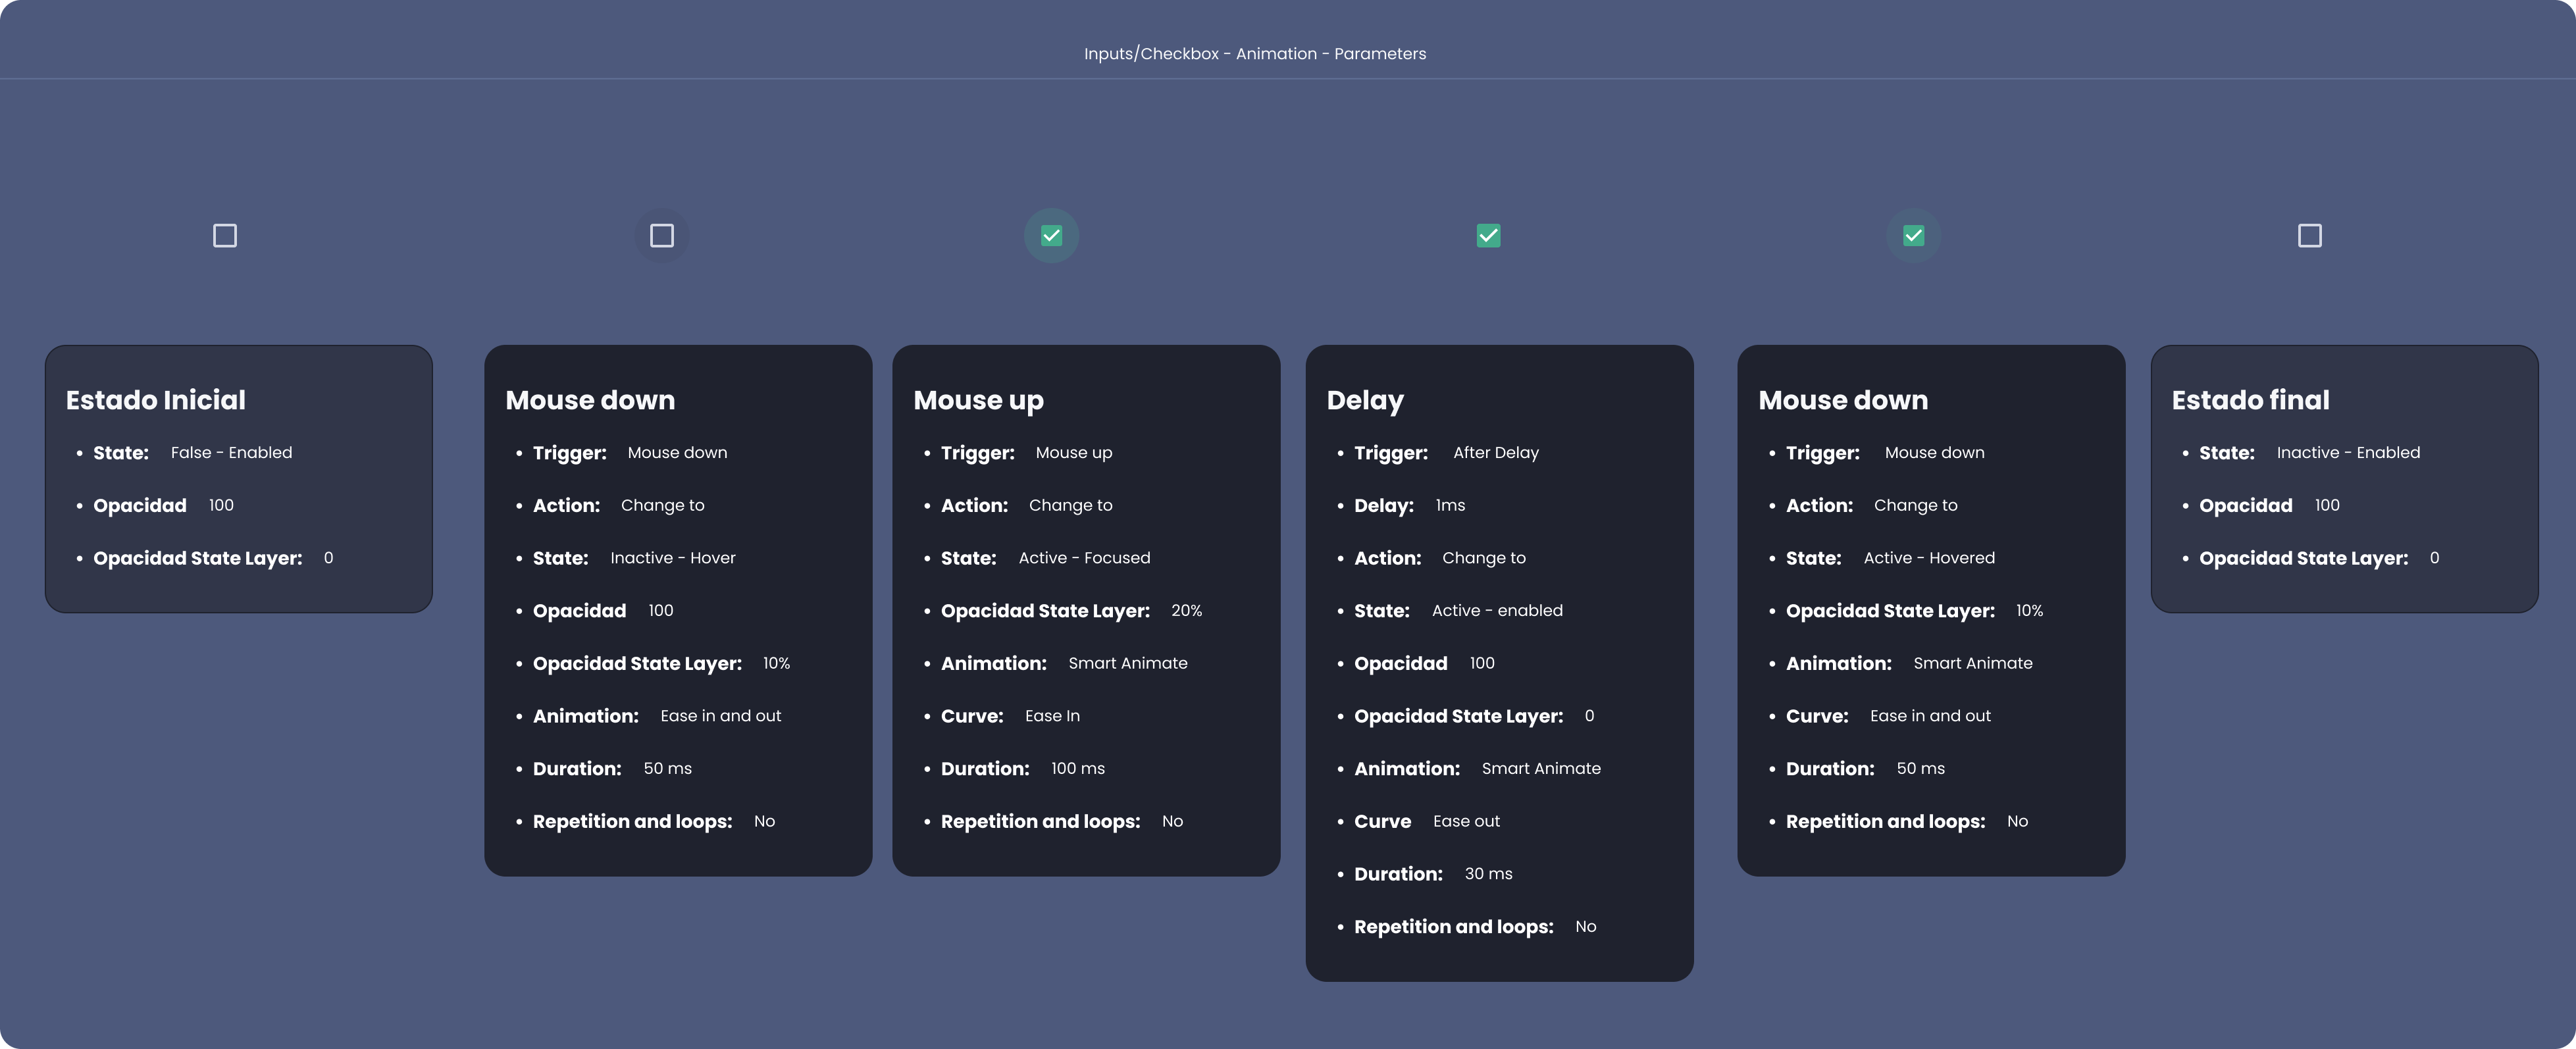Click '1ms' delay value

click(x=1450, y=506)
